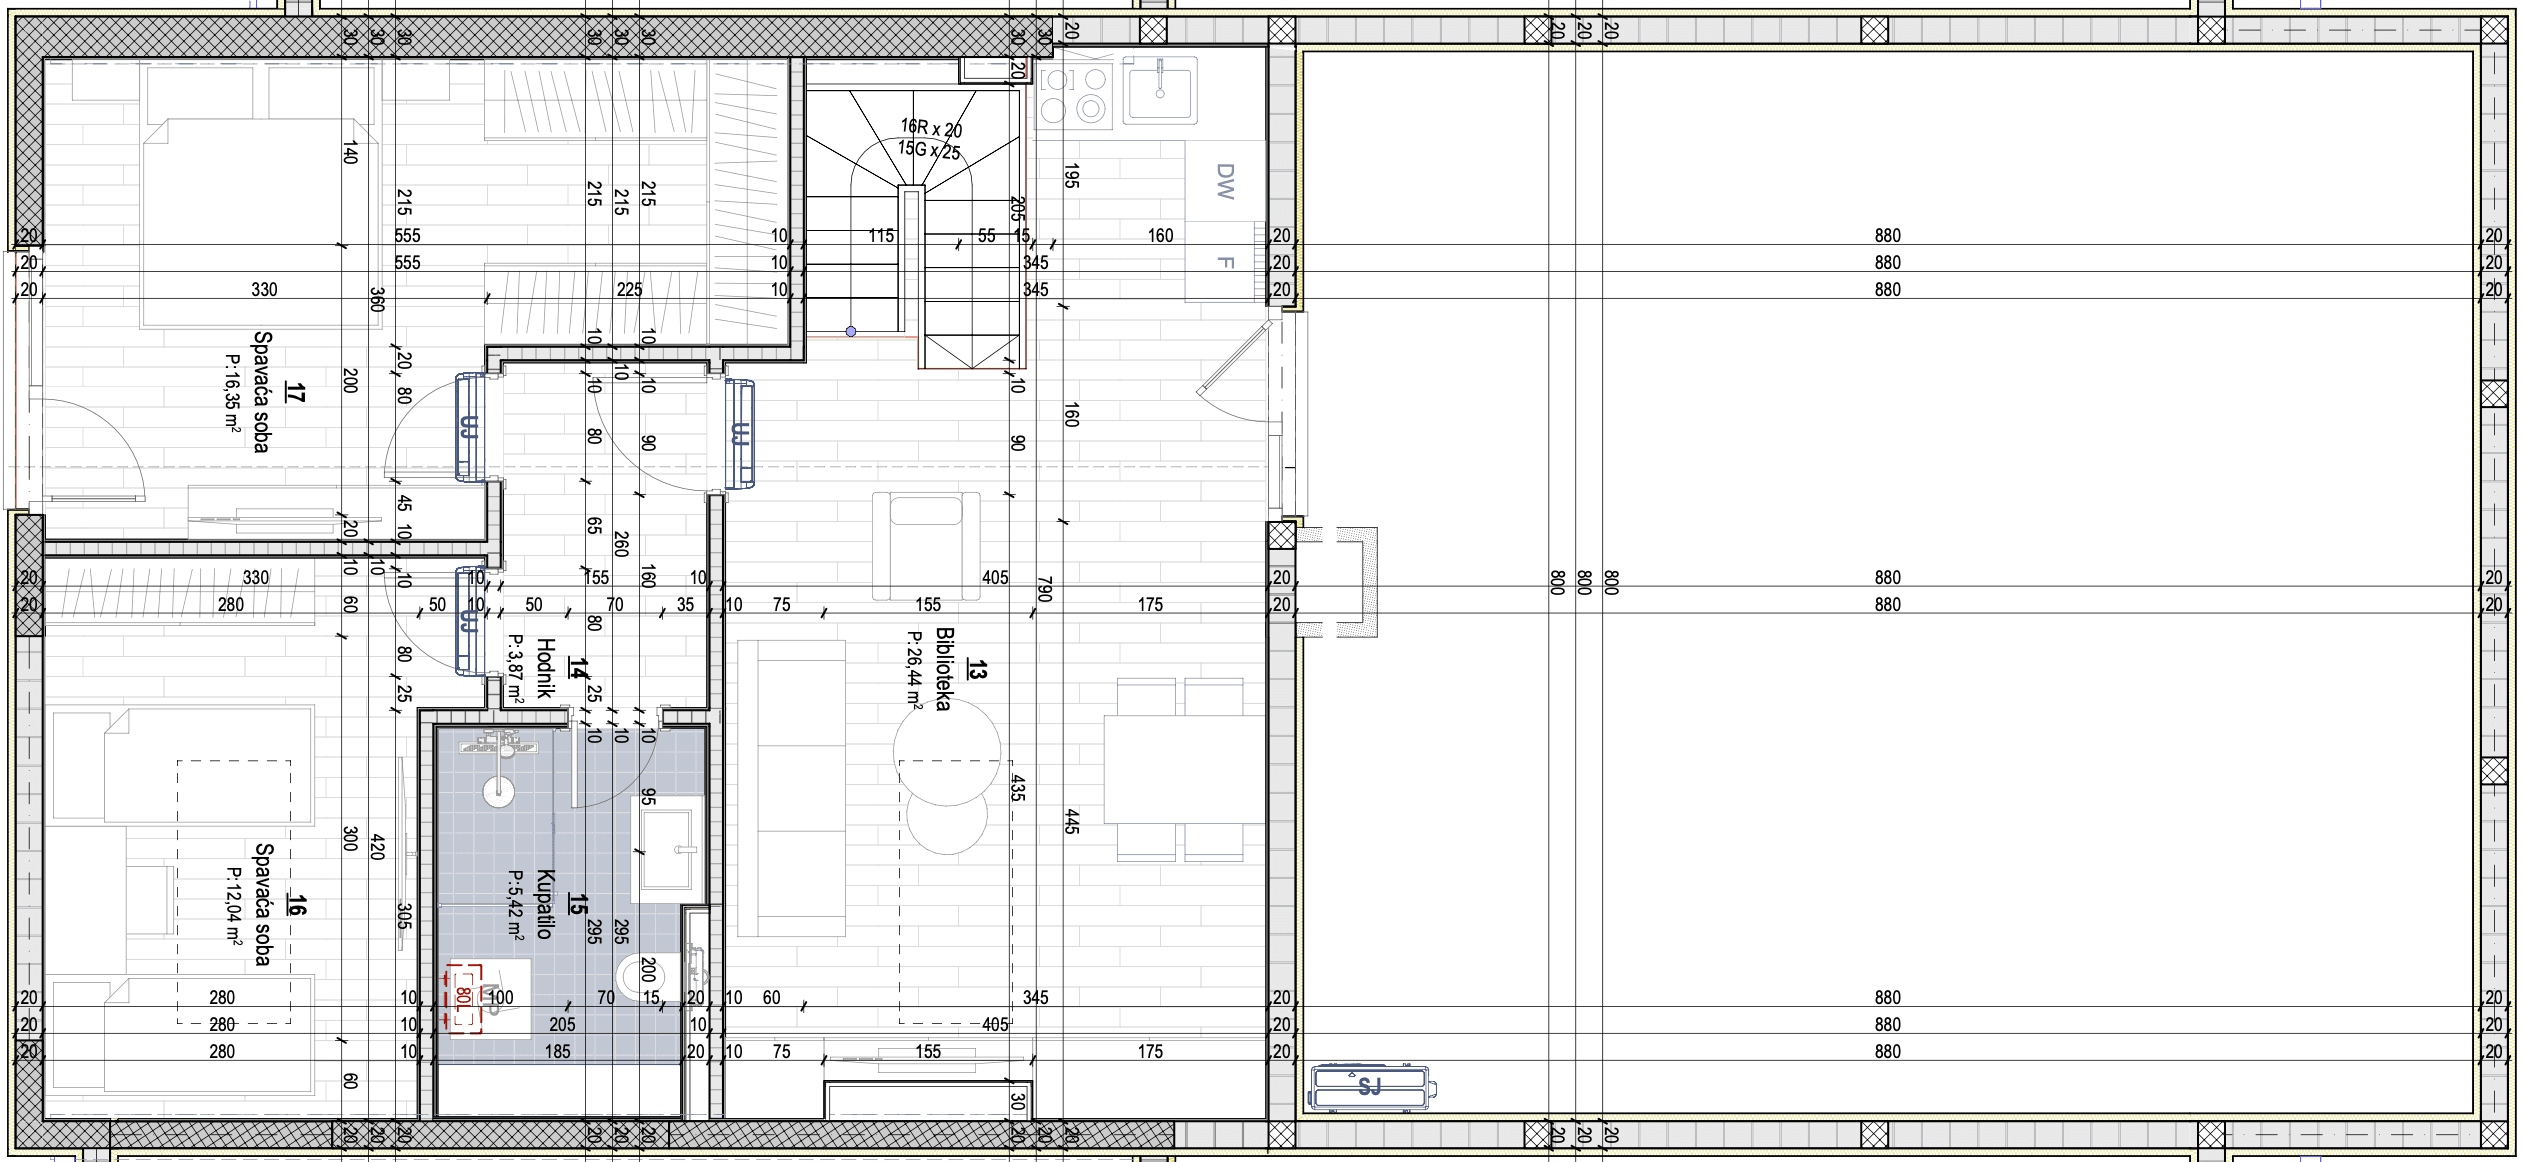
Task: Click the SJ symbol in the large empty room
Action: [x=1369, y=1087]
